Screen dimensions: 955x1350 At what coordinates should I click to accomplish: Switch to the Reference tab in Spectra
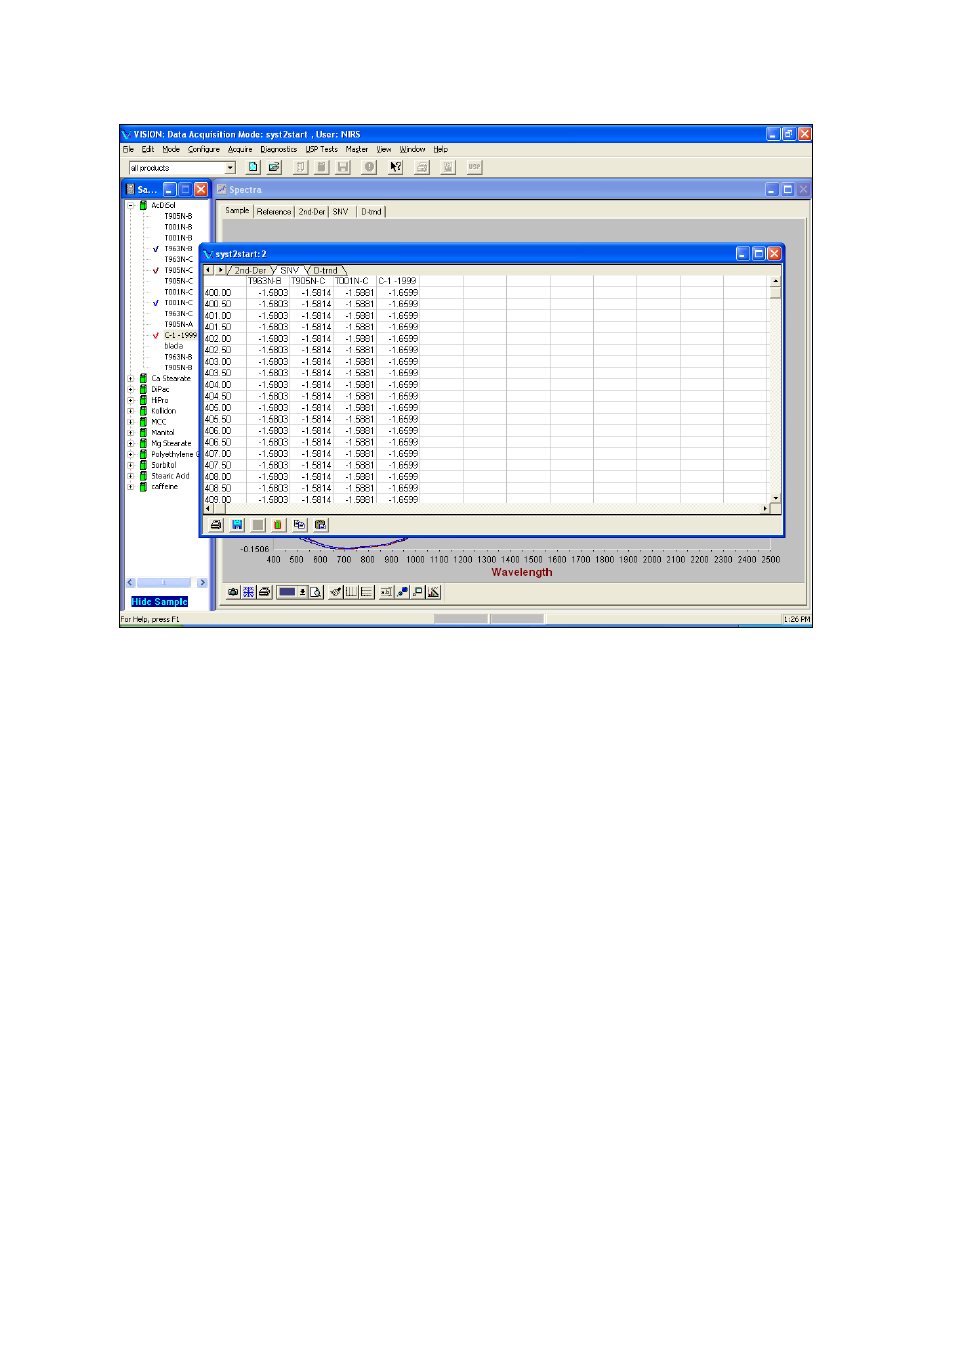[x=274, y=212]
